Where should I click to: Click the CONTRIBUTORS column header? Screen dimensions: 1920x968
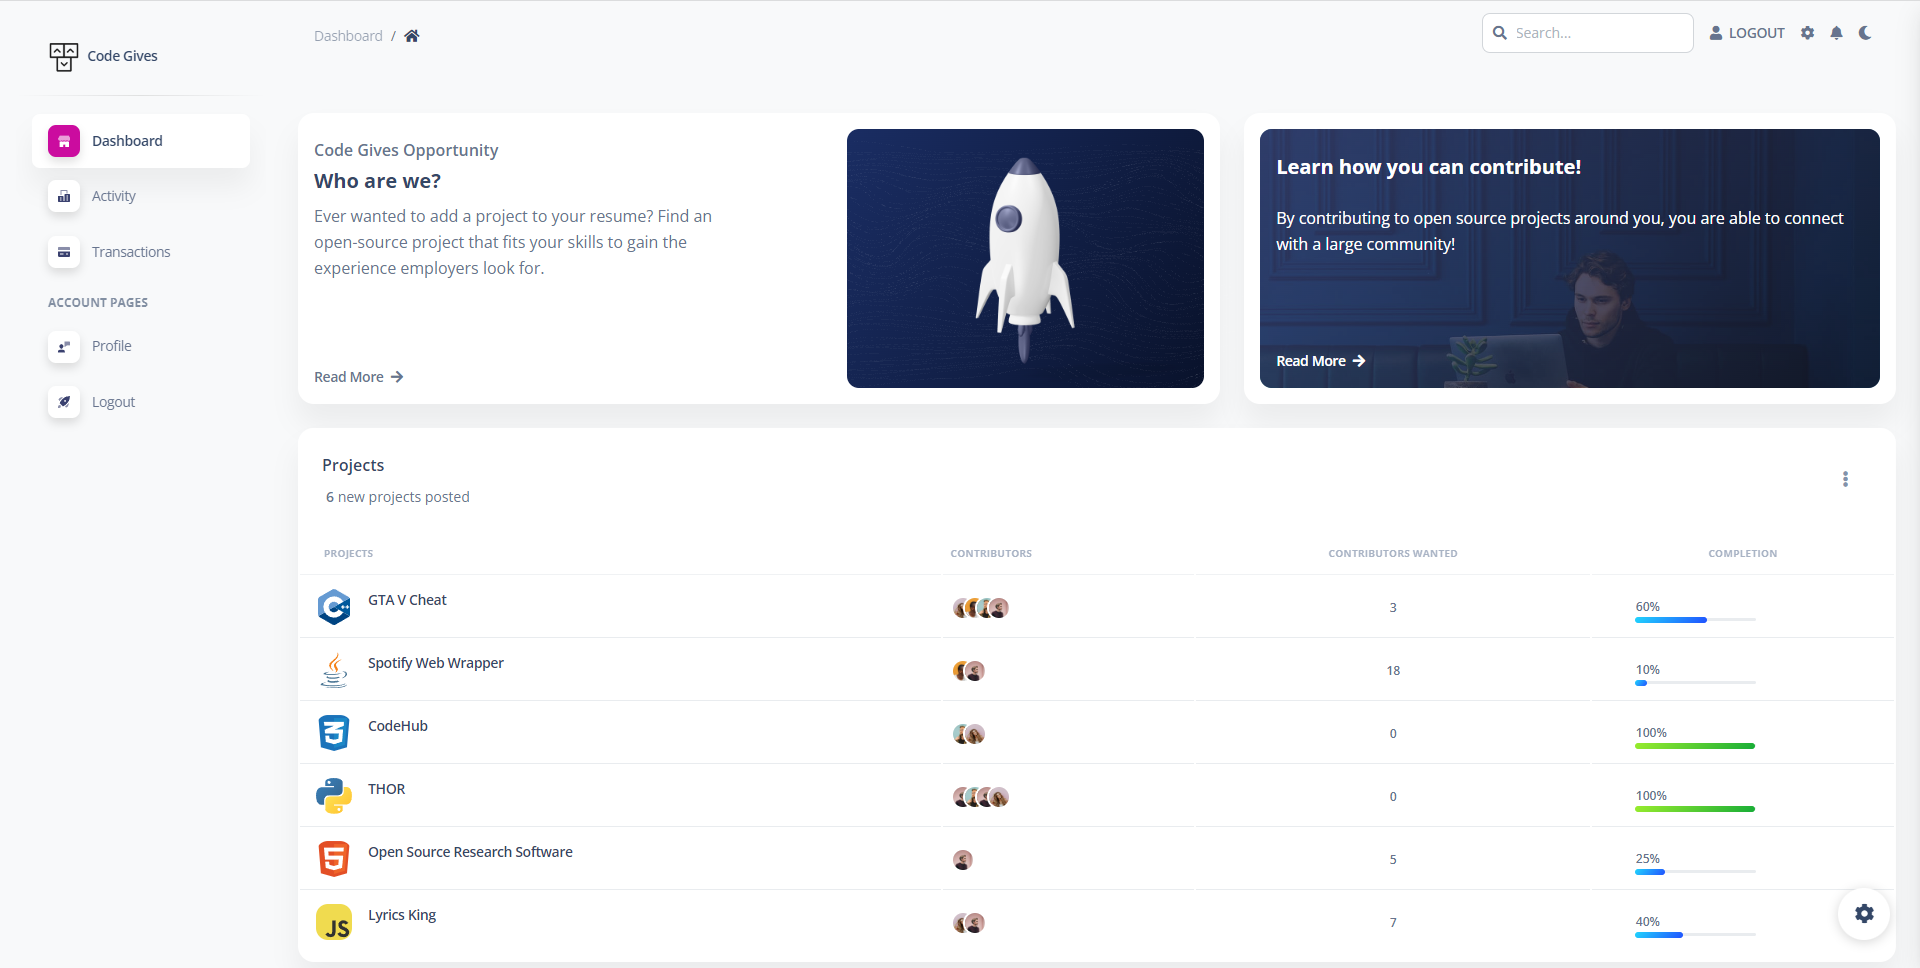991,553
